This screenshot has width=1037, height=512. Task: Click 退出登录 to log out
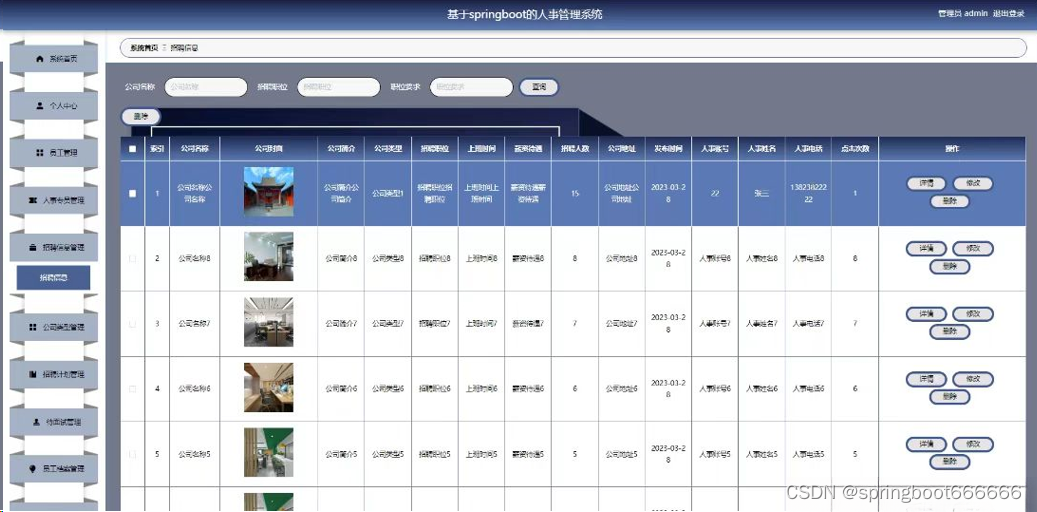tap(1009, 13)
